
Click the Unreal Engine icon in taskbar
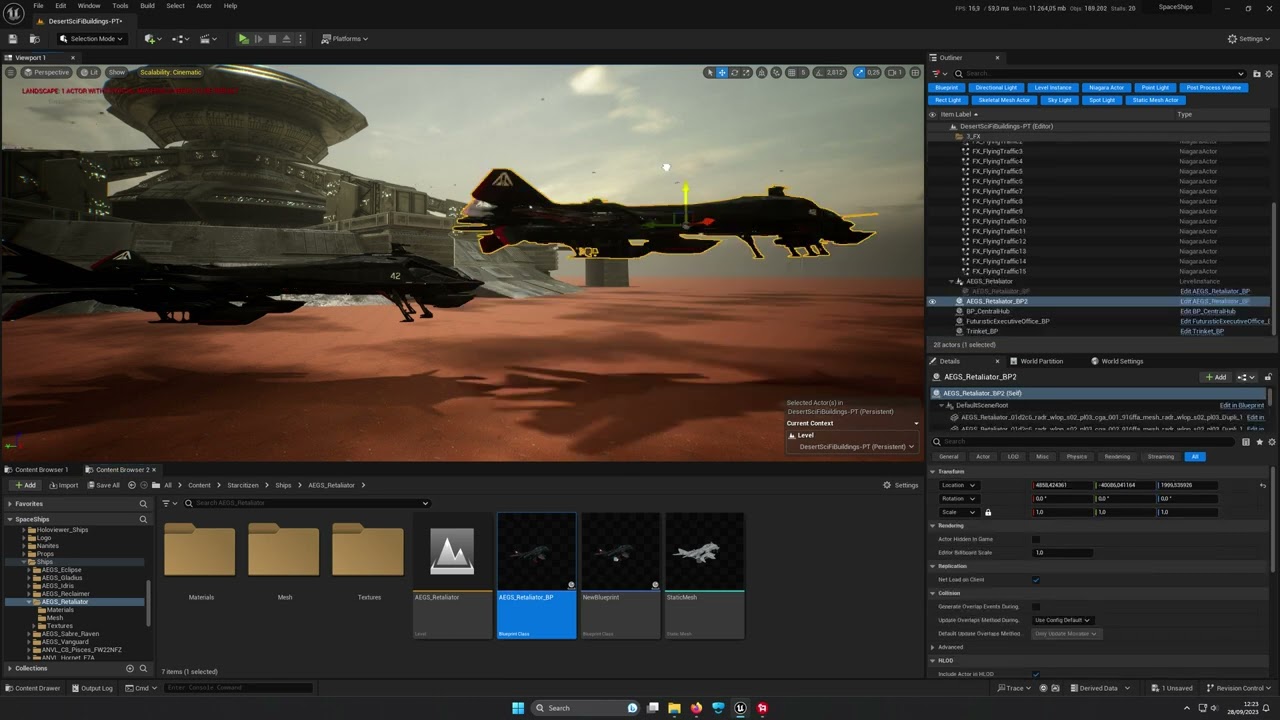740,708
